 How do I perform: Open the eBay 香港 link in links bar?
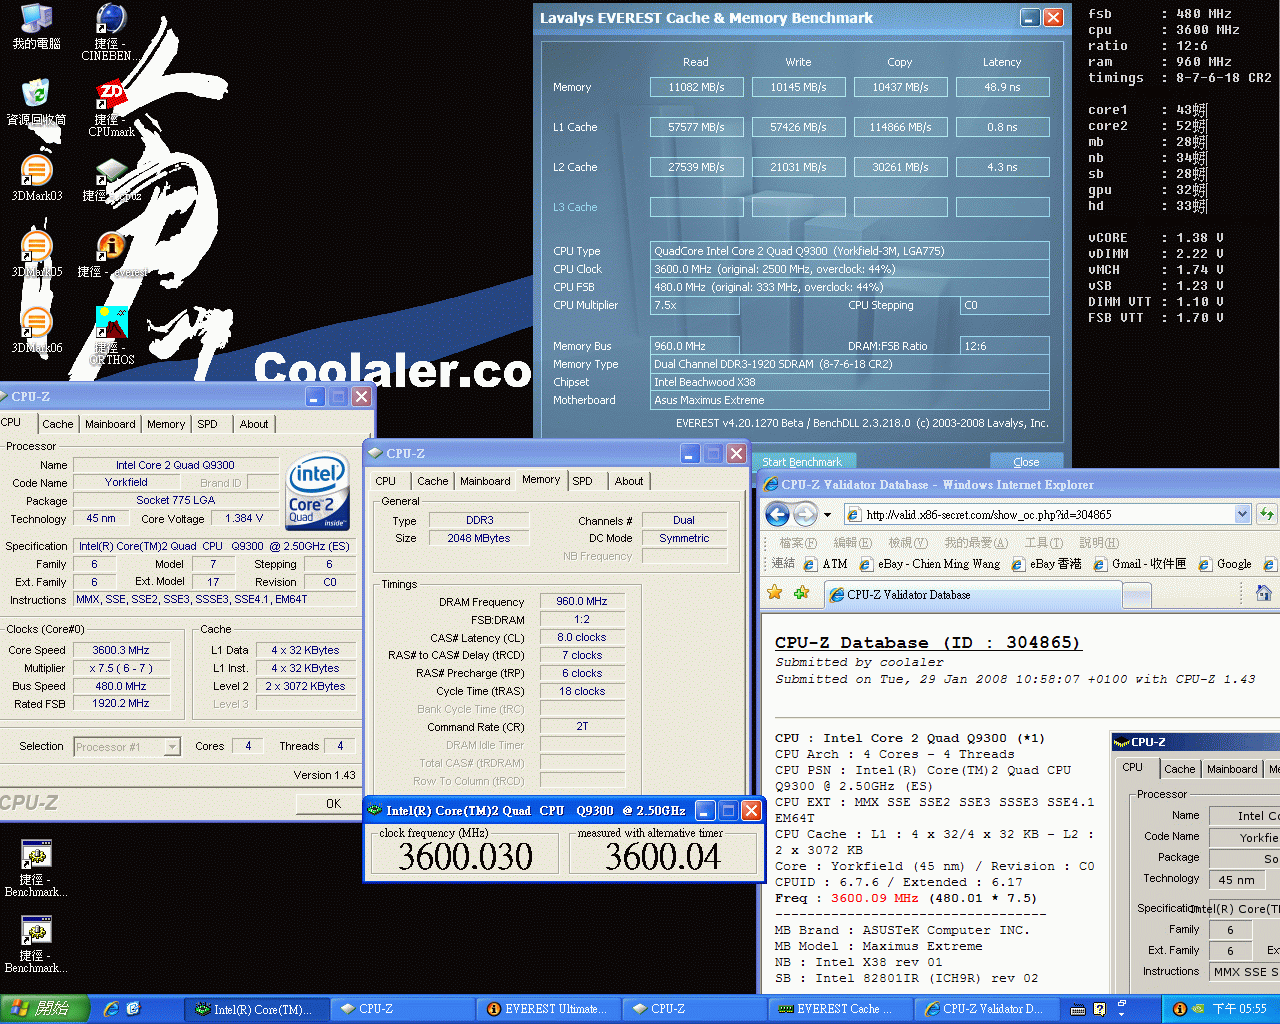click(1047, 564)
